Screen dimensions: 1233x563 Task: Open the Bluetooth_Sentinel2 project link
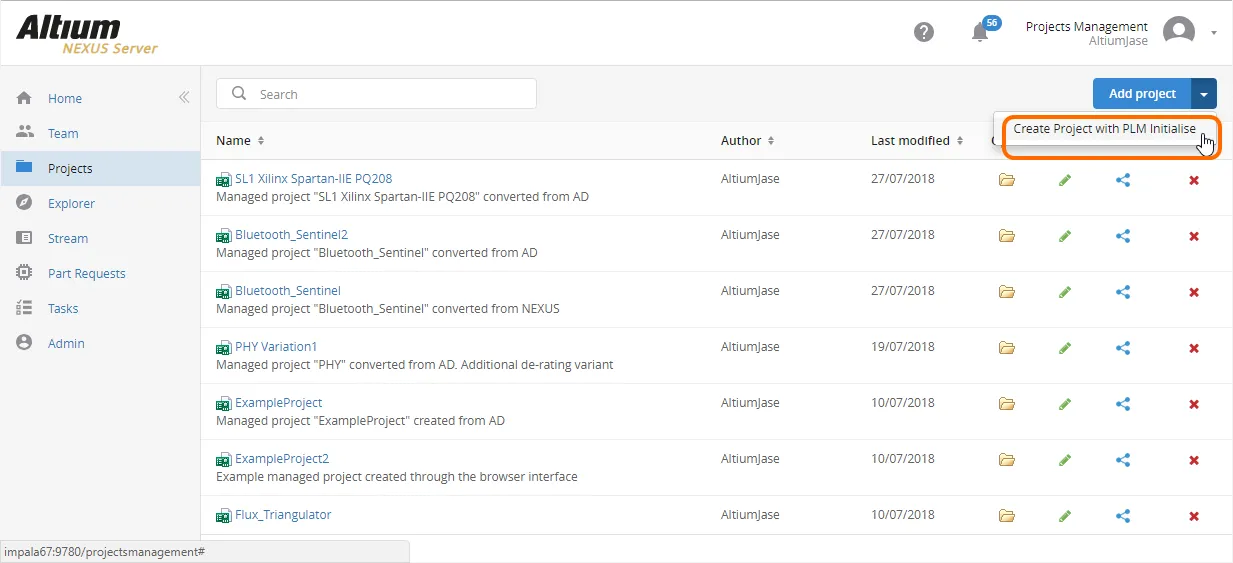[x=291, y=235]
